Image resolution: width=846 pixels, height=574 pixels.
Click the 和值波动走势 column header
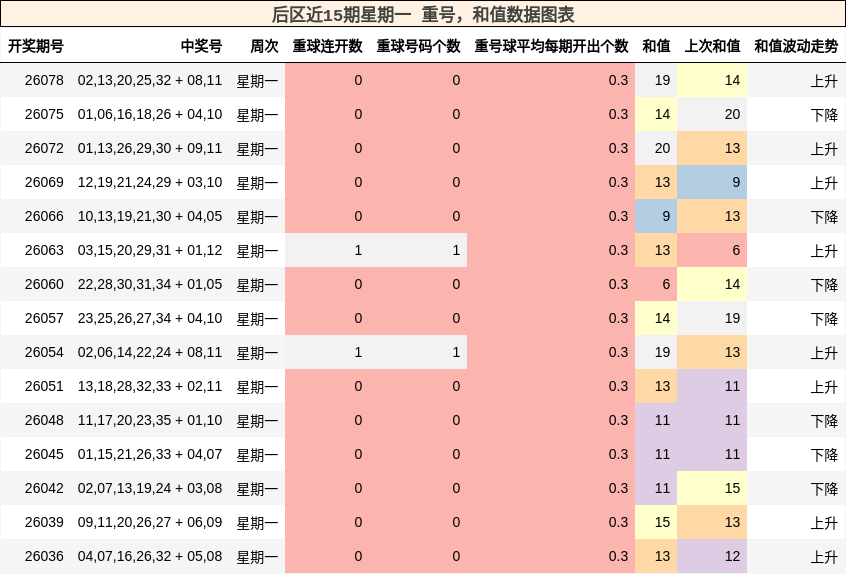click(x=796, y=46)
